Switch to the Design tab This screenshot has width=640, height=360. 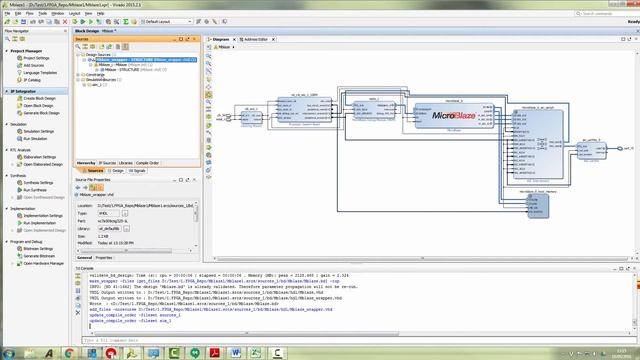(x=116, y=171)
